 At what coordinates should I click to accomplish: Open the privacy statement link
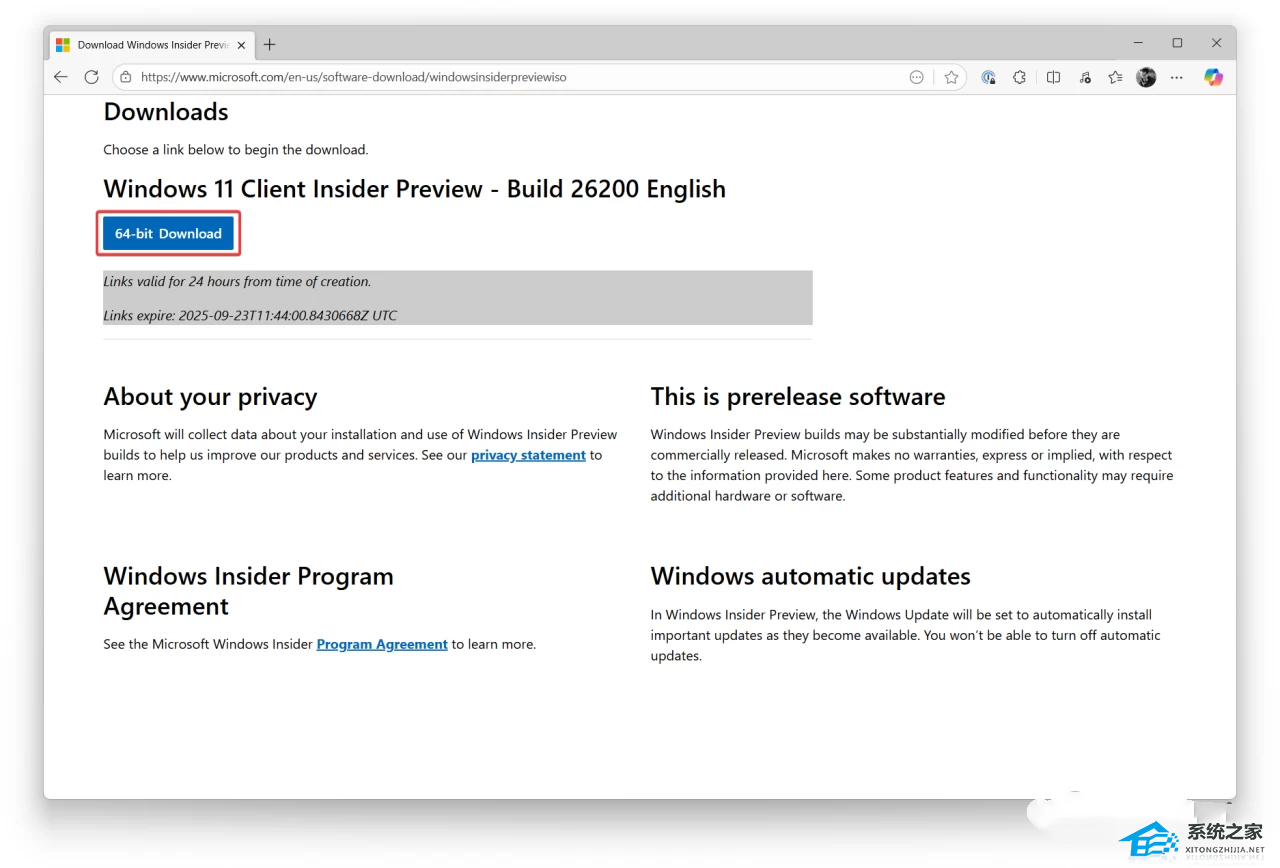point(528,456)
